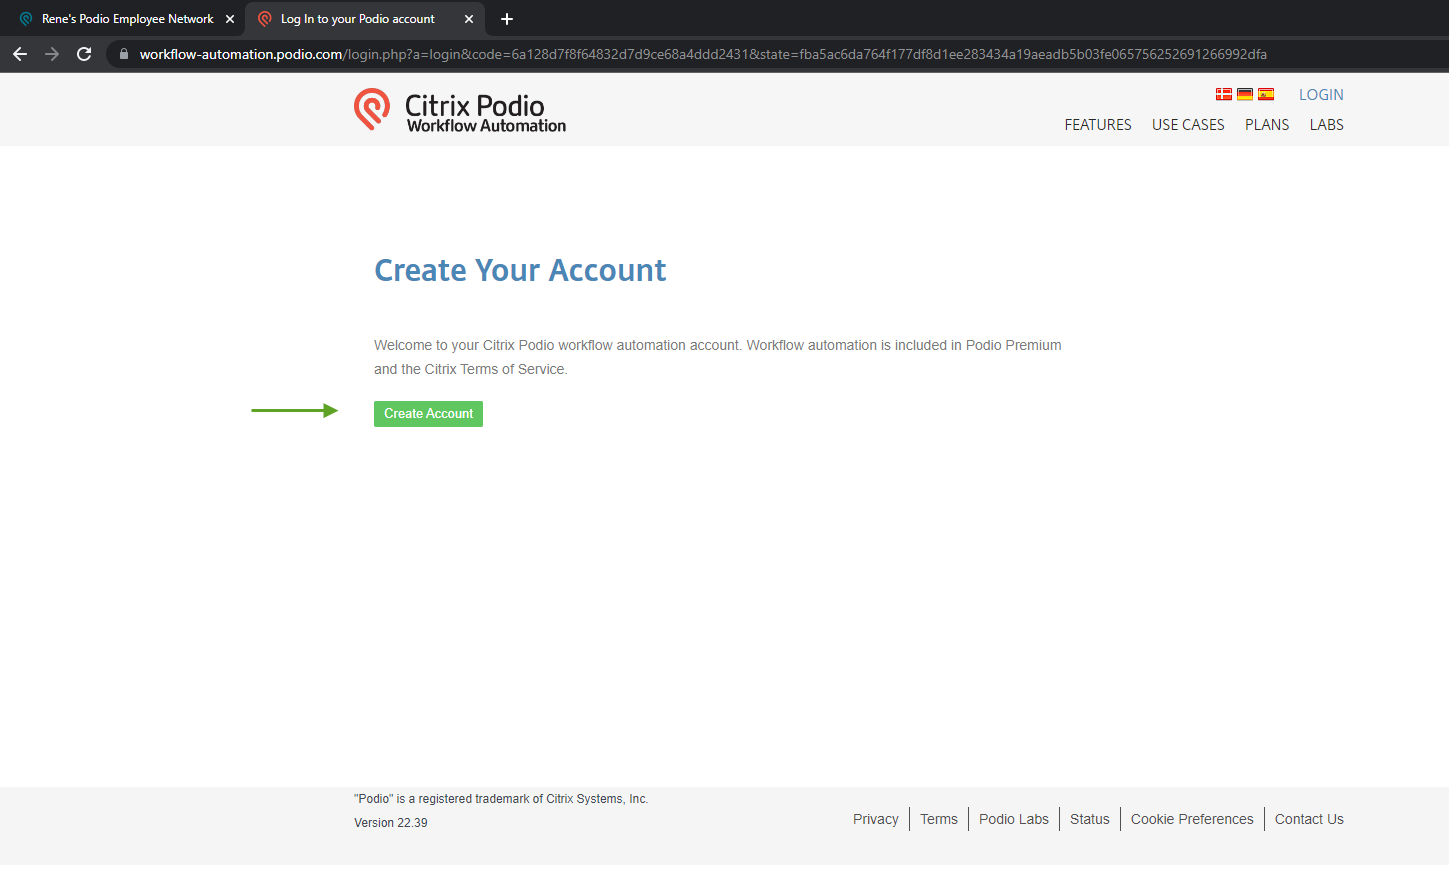Open a new browser tab with plus

click(x=507, y=19)
